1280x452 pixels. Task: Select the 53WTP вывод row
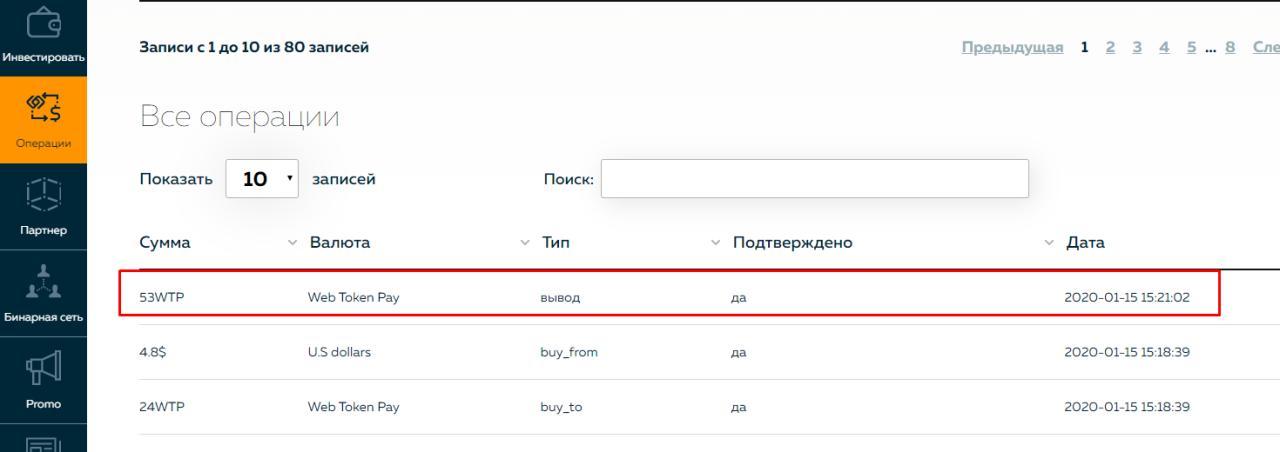click(669, 297)
